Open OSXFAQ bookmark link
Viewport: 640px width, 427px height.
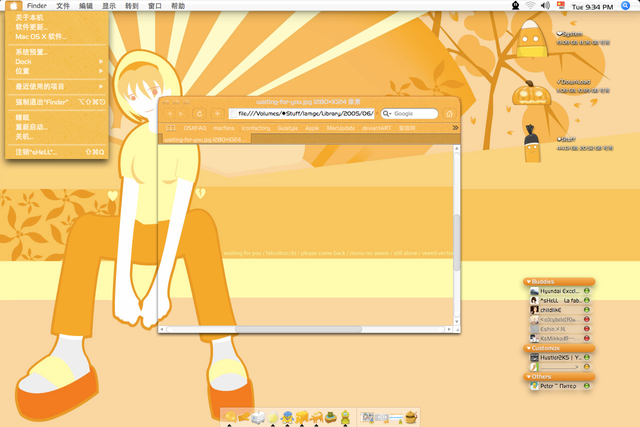195,128
